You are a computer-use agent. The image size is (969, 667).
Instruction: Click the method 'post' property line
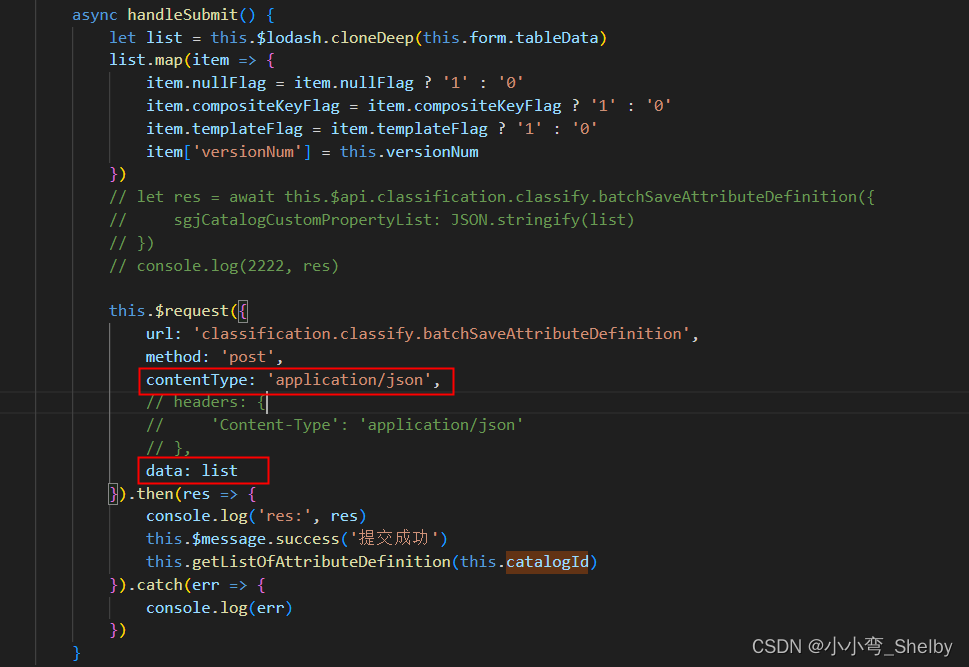[x=210, y=356]
